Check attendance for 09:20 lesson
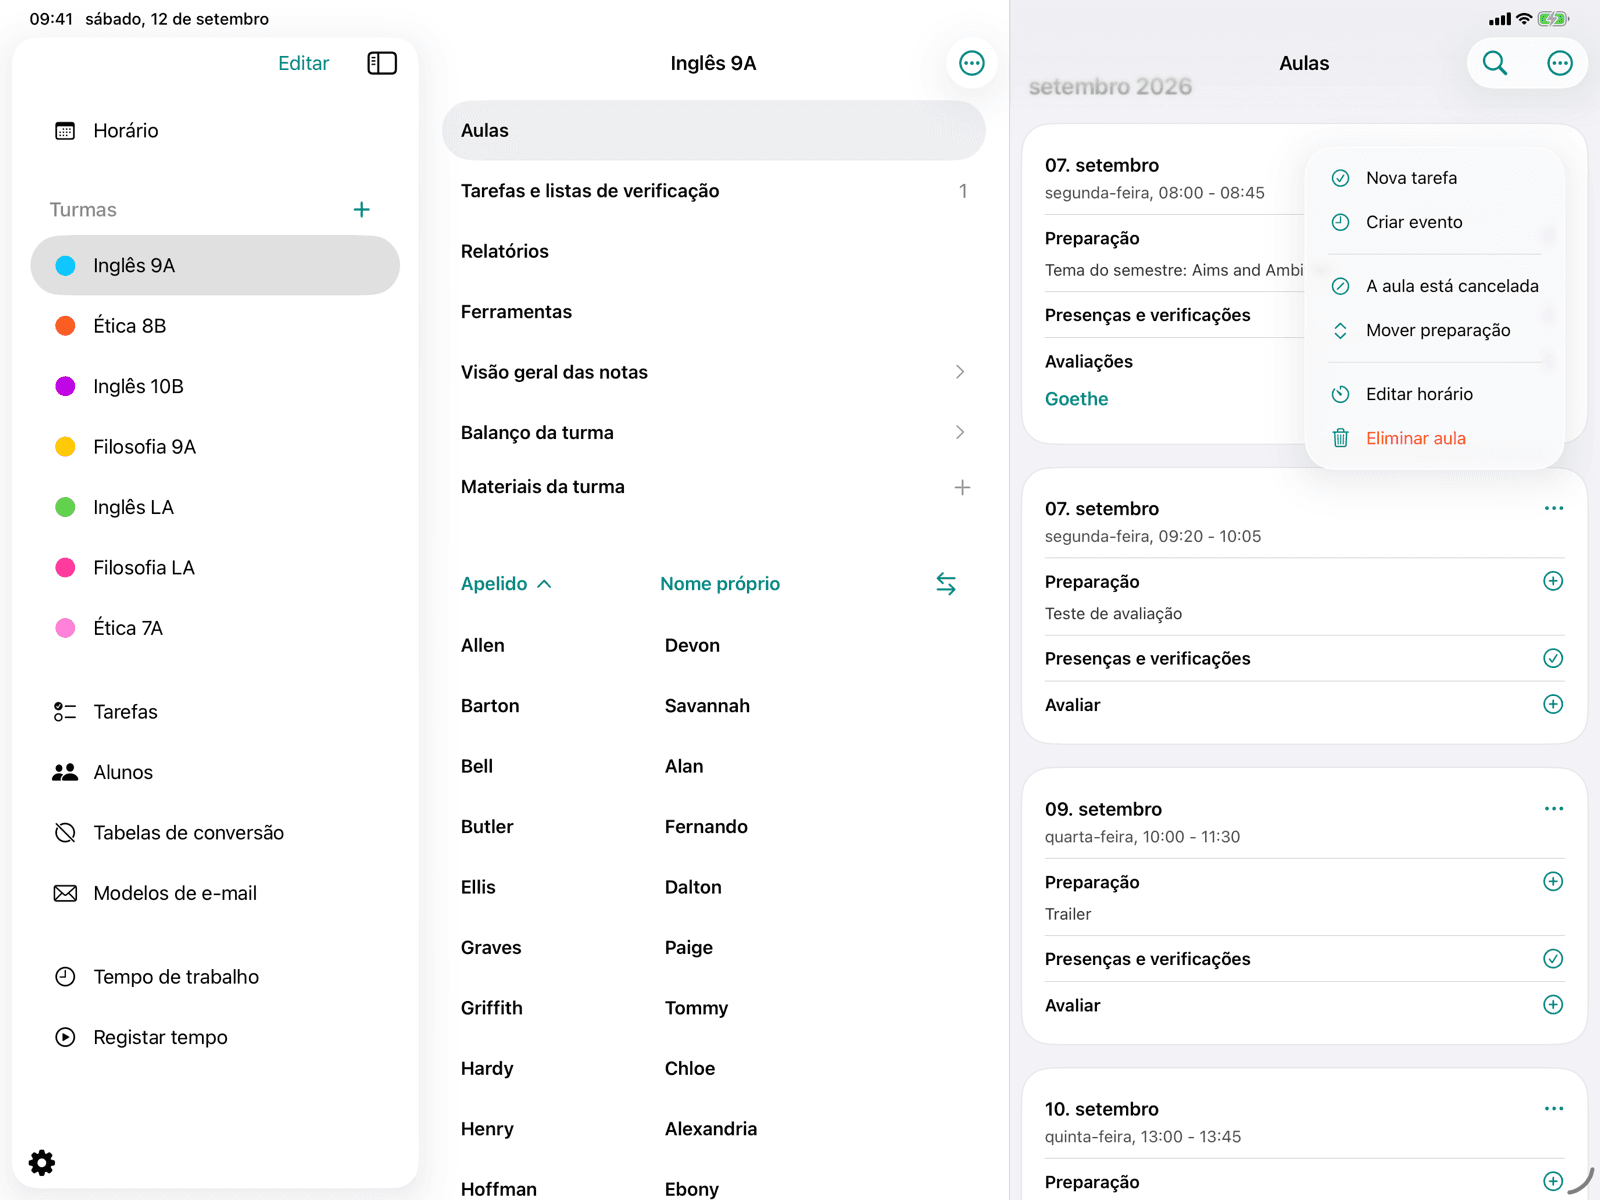 tap(1553, 658)
